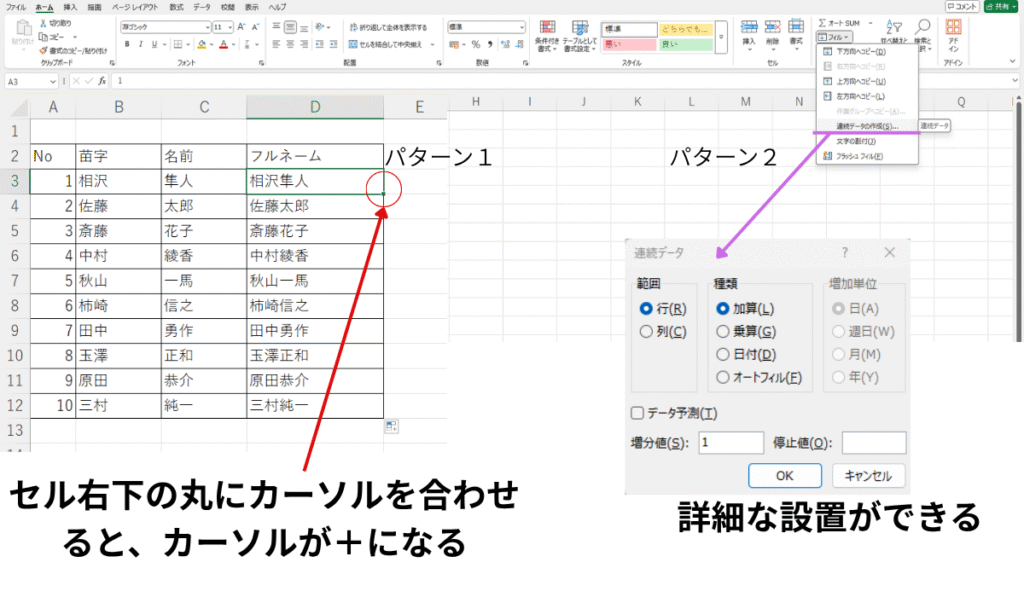Expand the フィル dropdown button

(832, 36)
